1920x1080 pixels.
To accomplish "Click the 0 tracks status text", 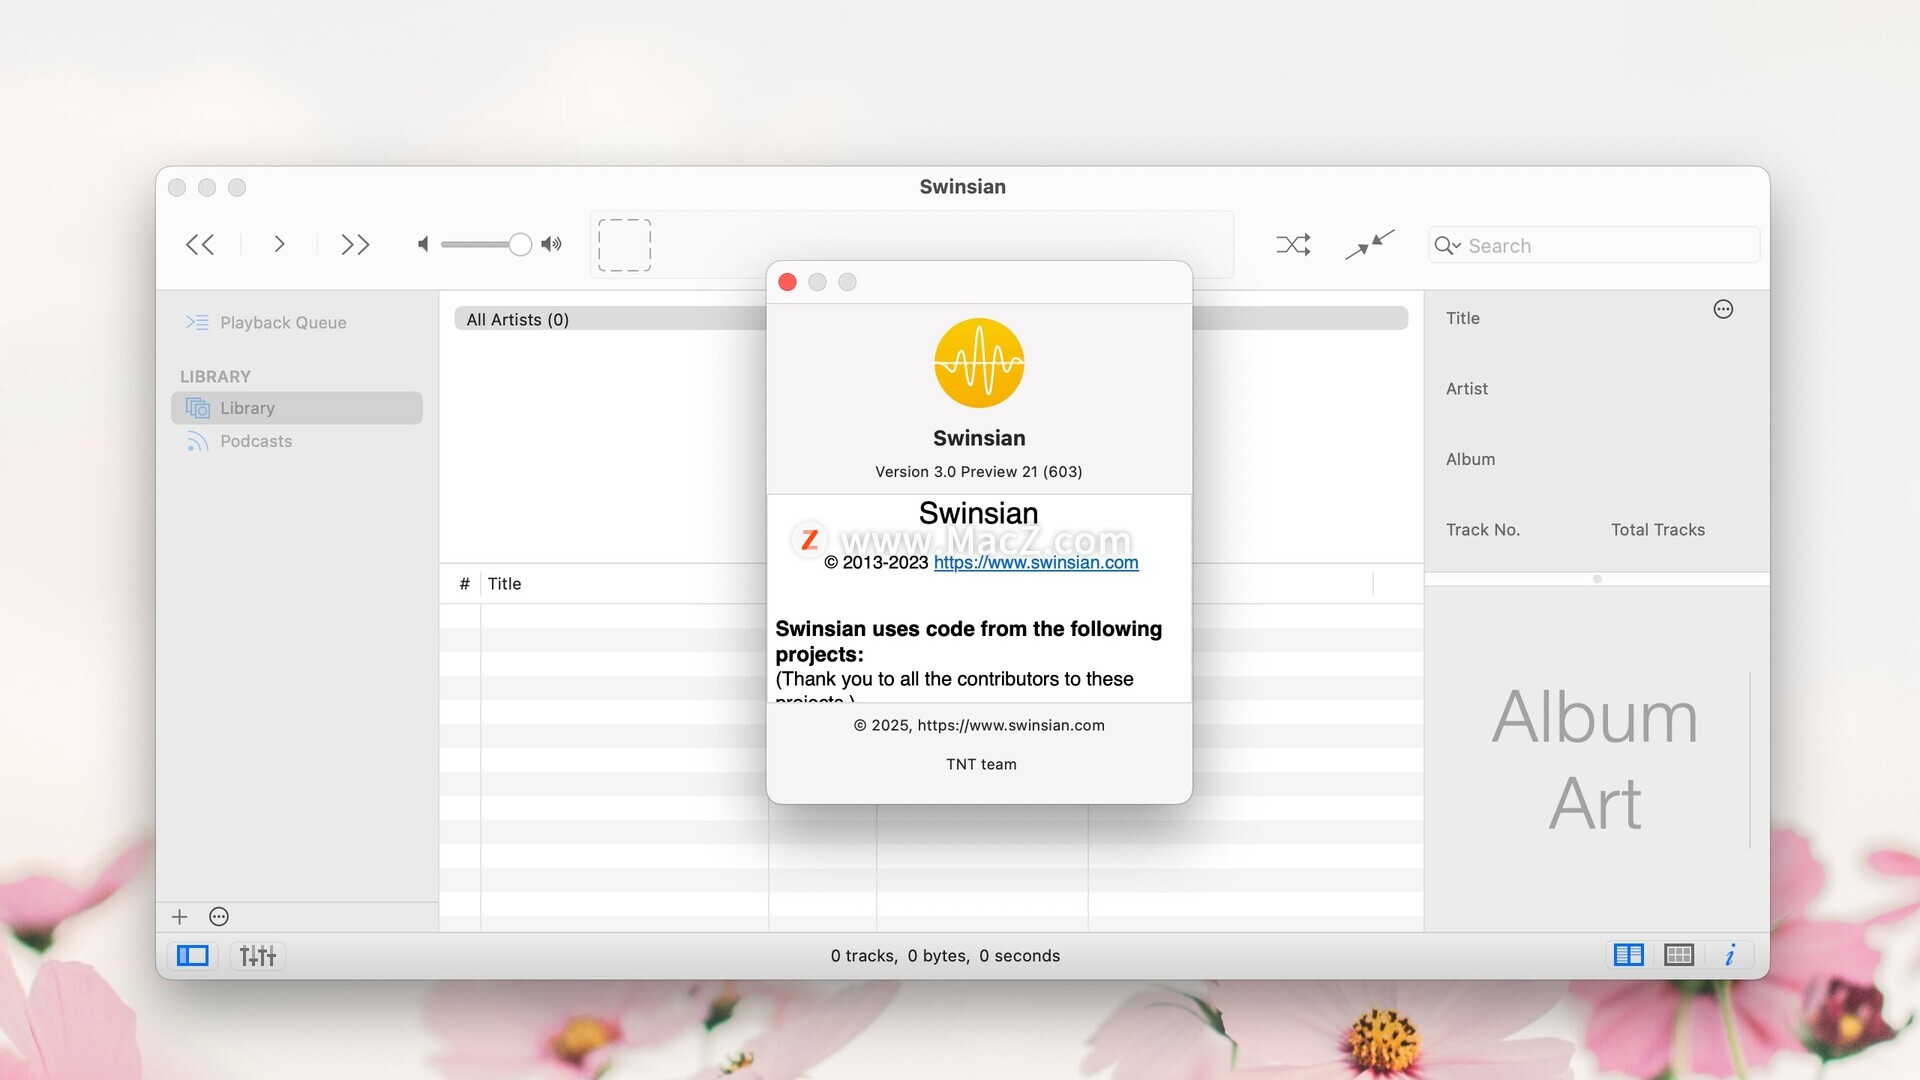I will pyautogui.click(x=862, y=956).
